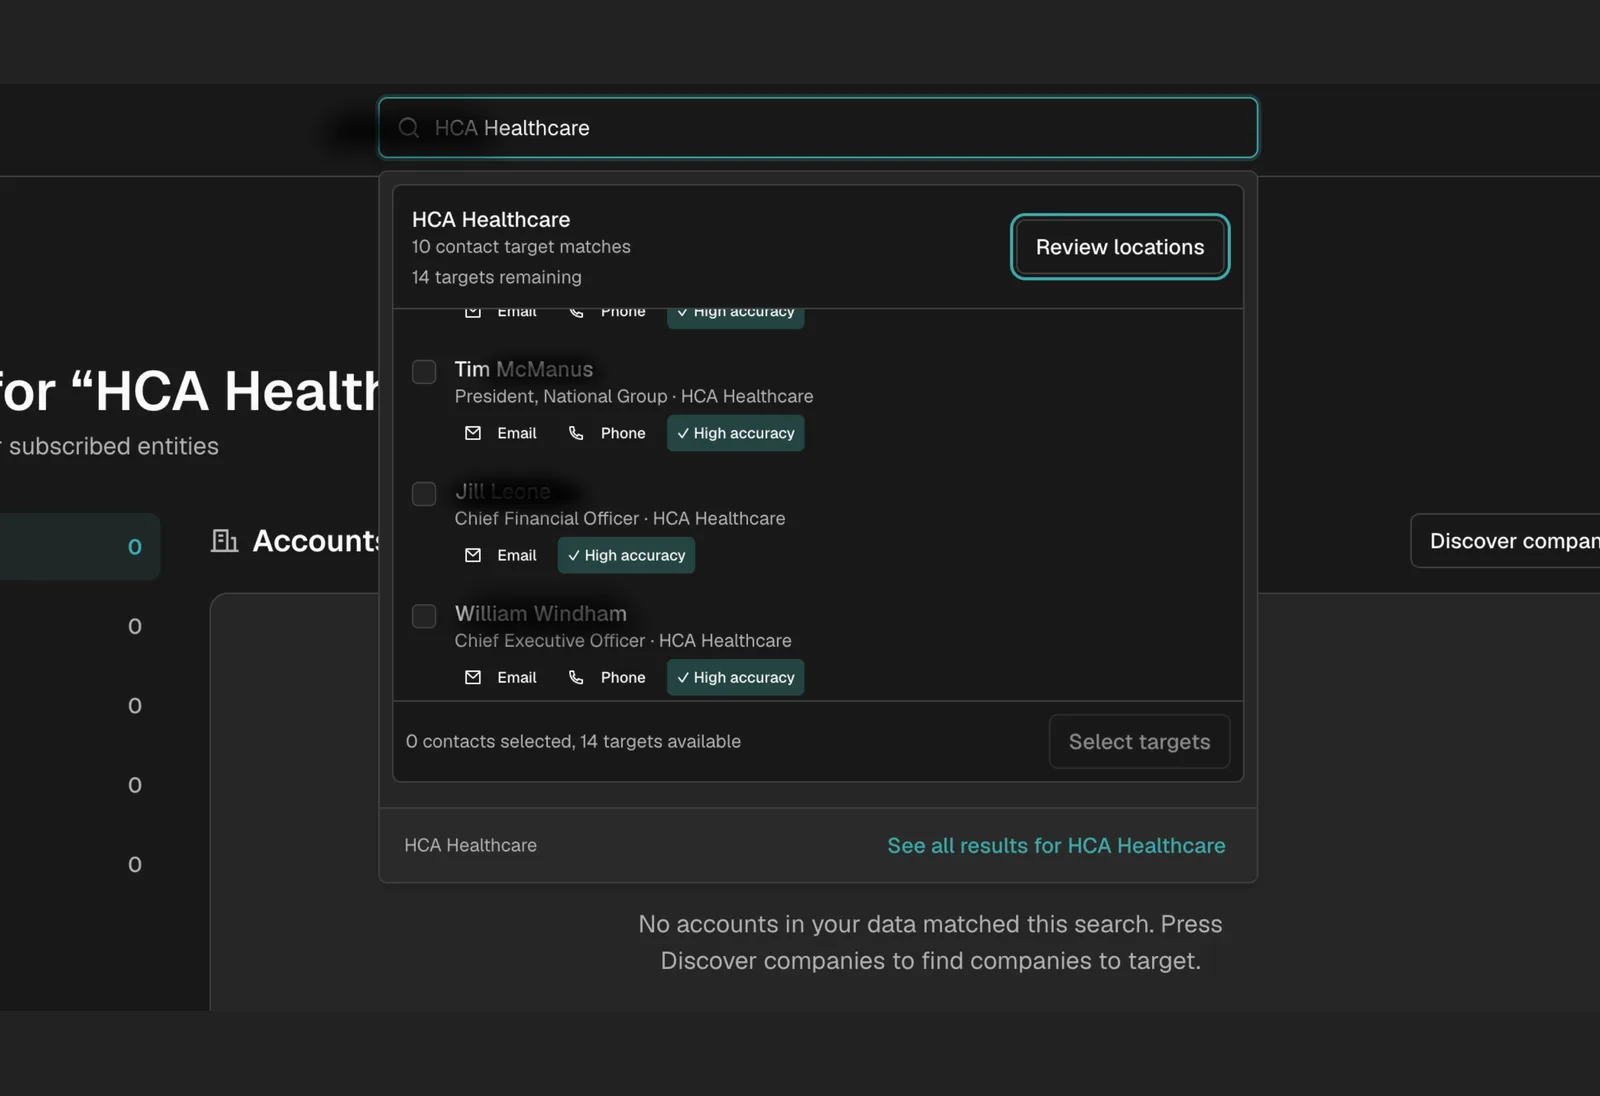Viewport: 1600px width, 1096px height.
Task: Click '0 contacts selected, 14 targets available' text
Action: click(573, 742)
